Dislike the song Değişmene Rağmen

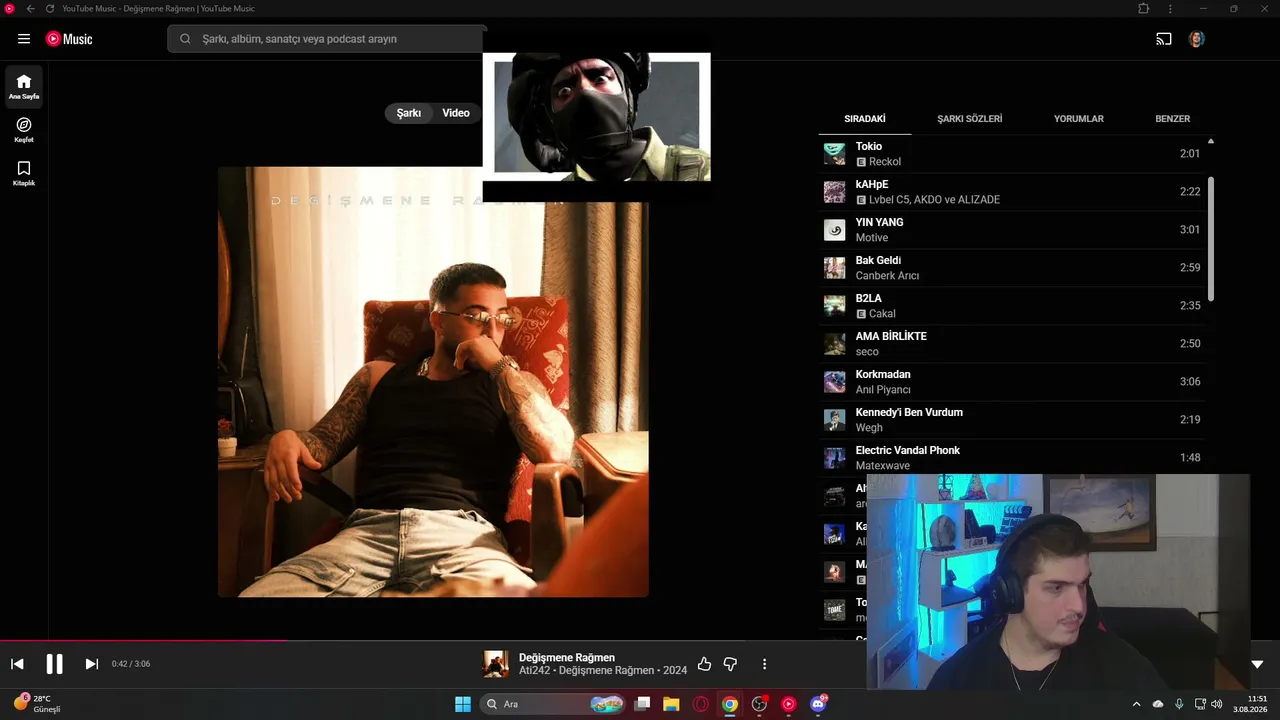point(730,664)
